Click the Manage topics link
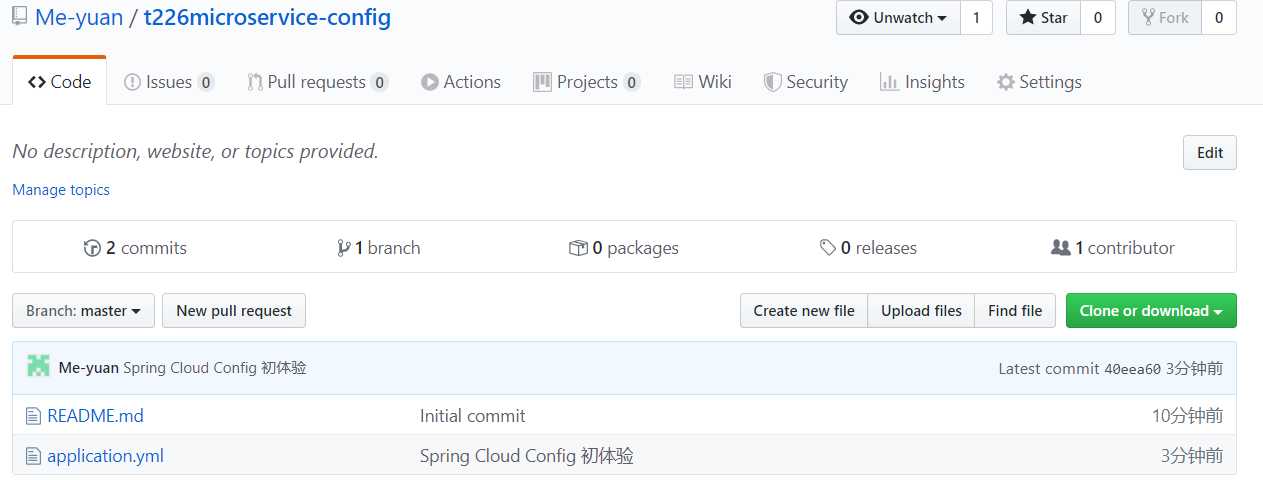The width and height of the screenshot is (1263, 480). tap(61, 190)
